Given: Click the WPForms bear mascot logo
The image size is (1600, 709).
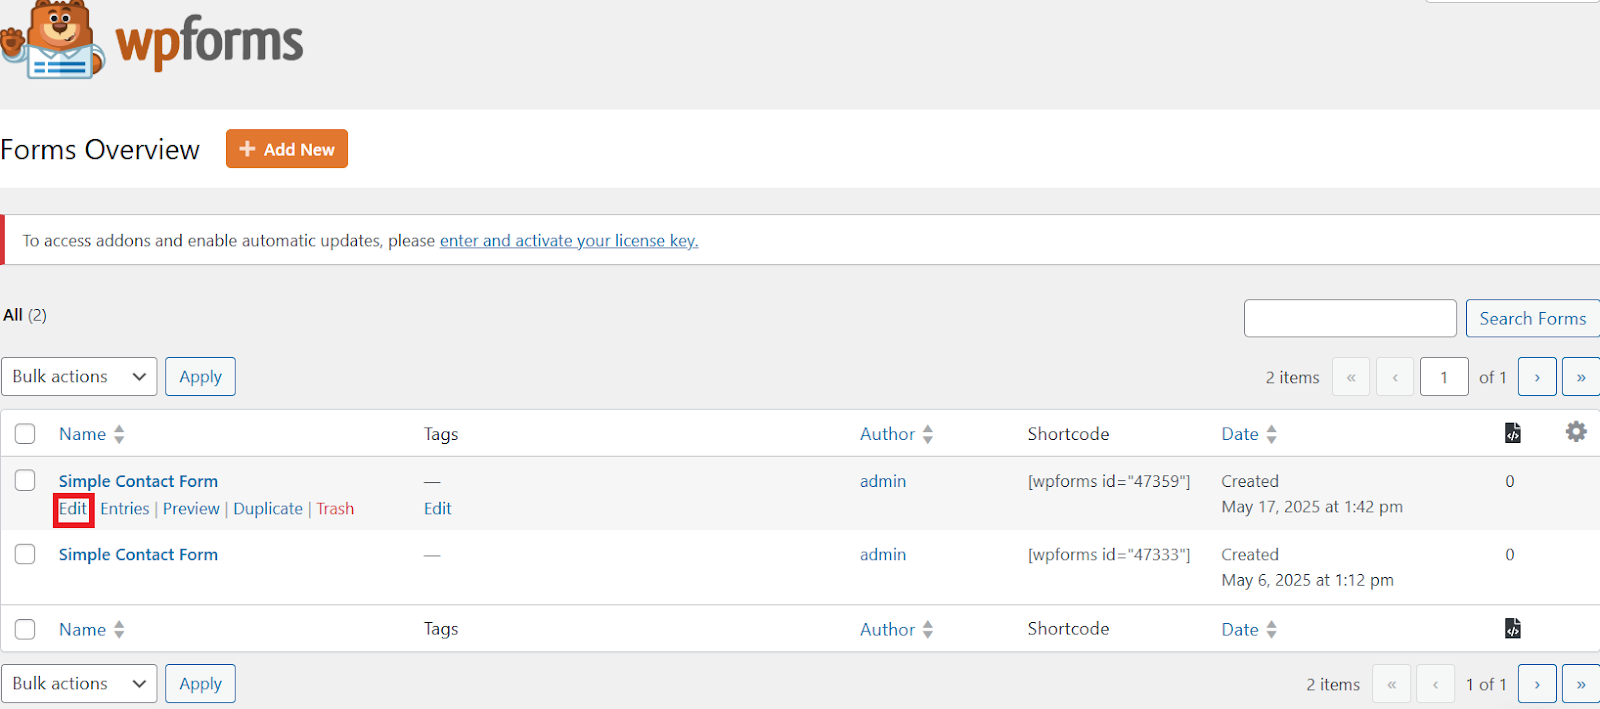Looking at the screenshot, I should 53,40.
